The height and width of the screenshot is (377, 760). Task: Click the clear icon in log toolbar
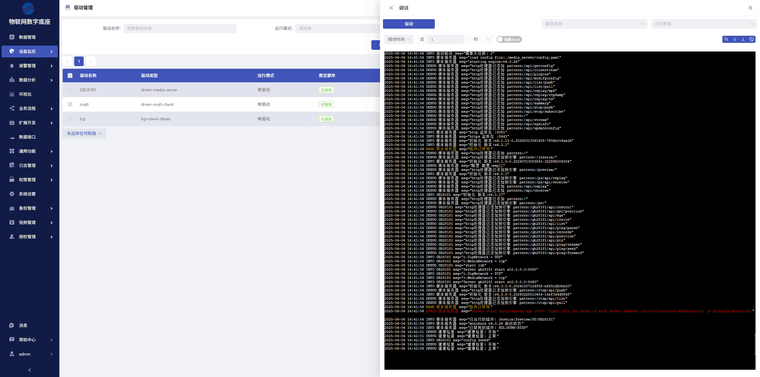(x=751, y=39)
